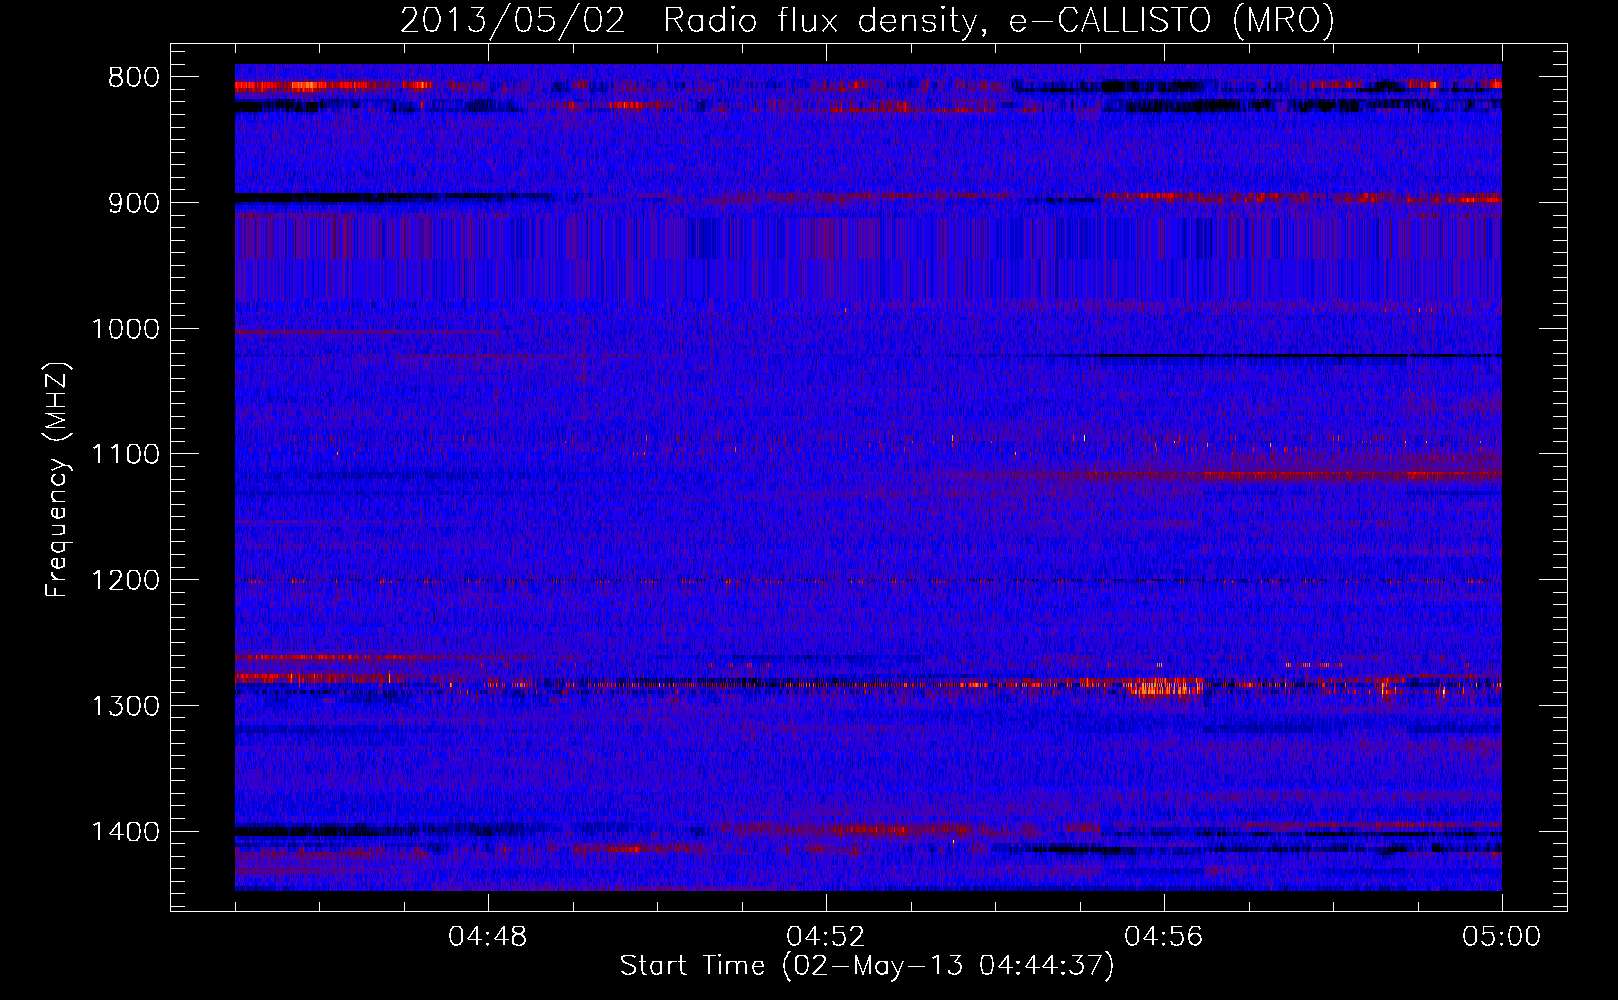Viewport: 1618px width, 1000px height.
Task: Click the 1200 frequency tick label
Action: tap(125, 581)
